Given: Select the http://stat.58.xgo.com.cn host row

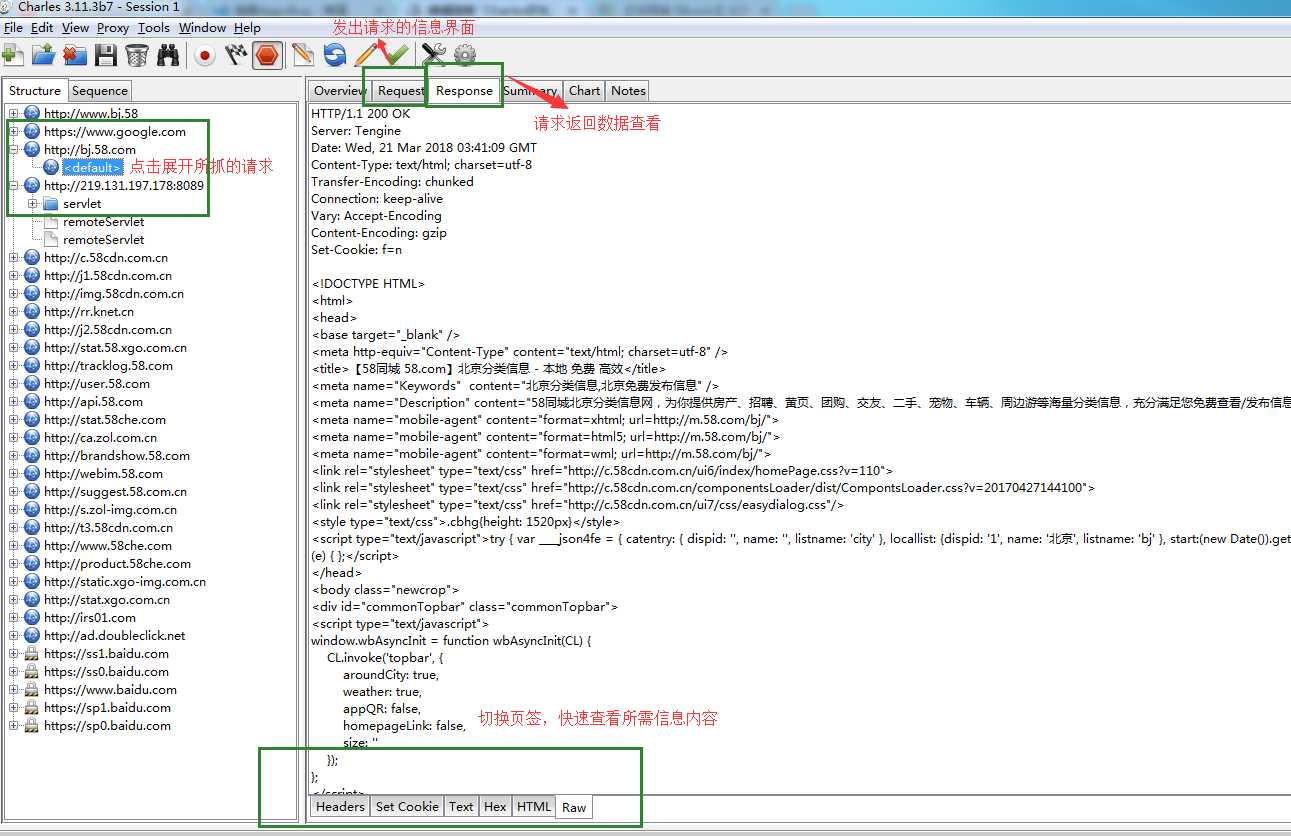Looking at the screenshot, I should point(115,348).
